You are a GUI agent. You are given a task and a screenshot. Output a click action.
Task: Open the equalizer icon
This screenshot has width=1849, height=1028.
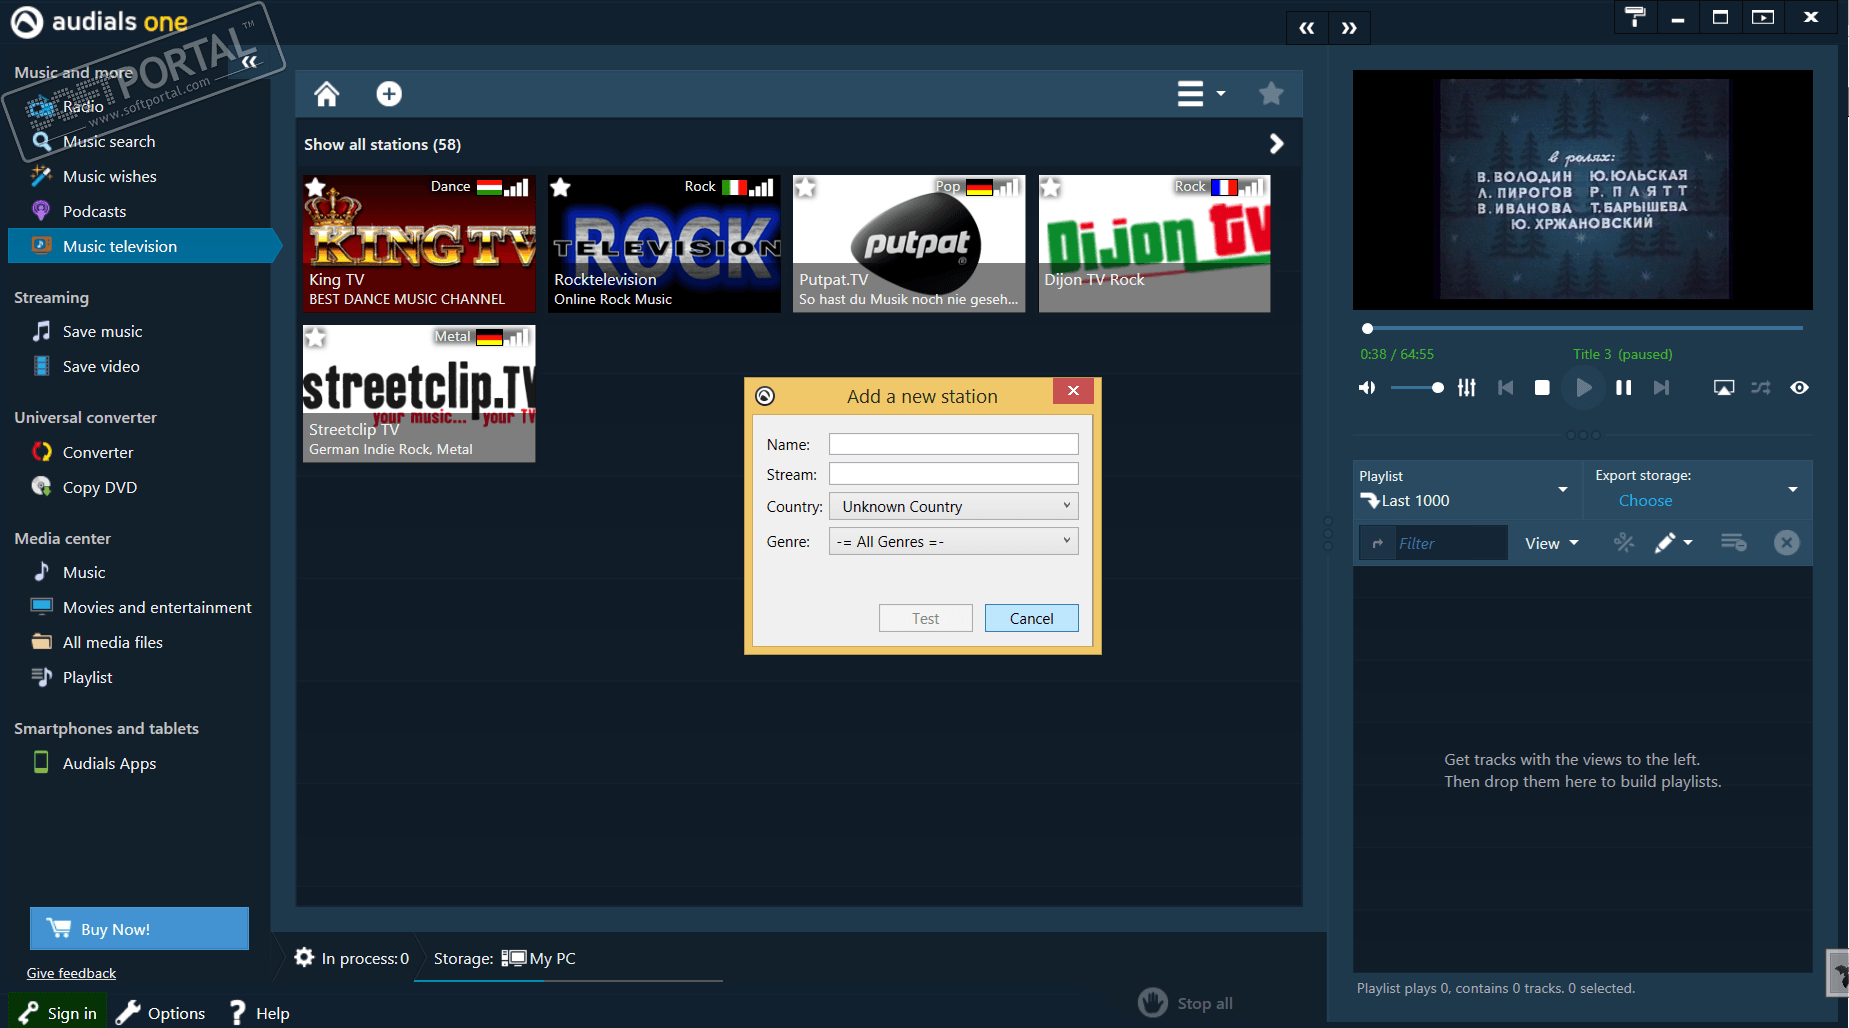(x=1466, y=388)
